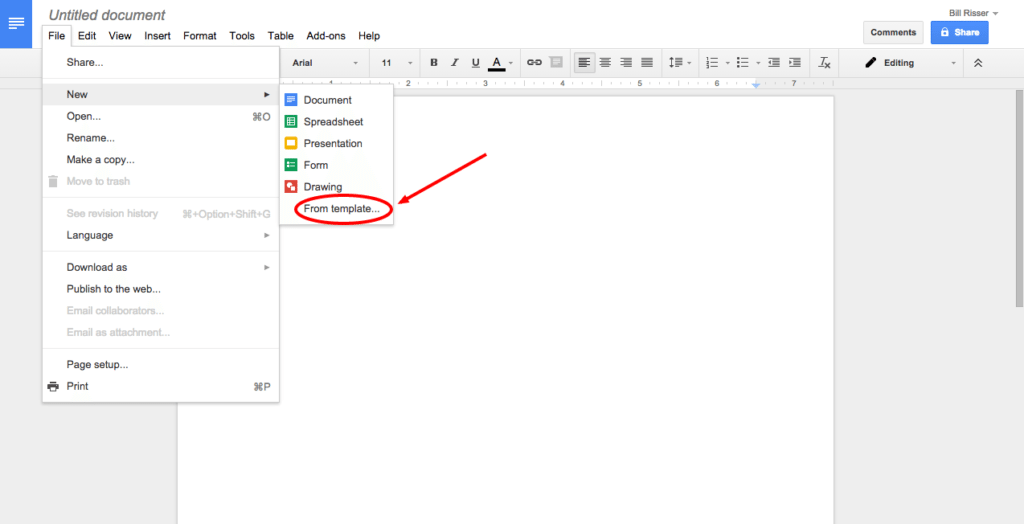Screen dimensions: 1024x524
Task: Open the text color picker
Action: (x=497, y=63)
